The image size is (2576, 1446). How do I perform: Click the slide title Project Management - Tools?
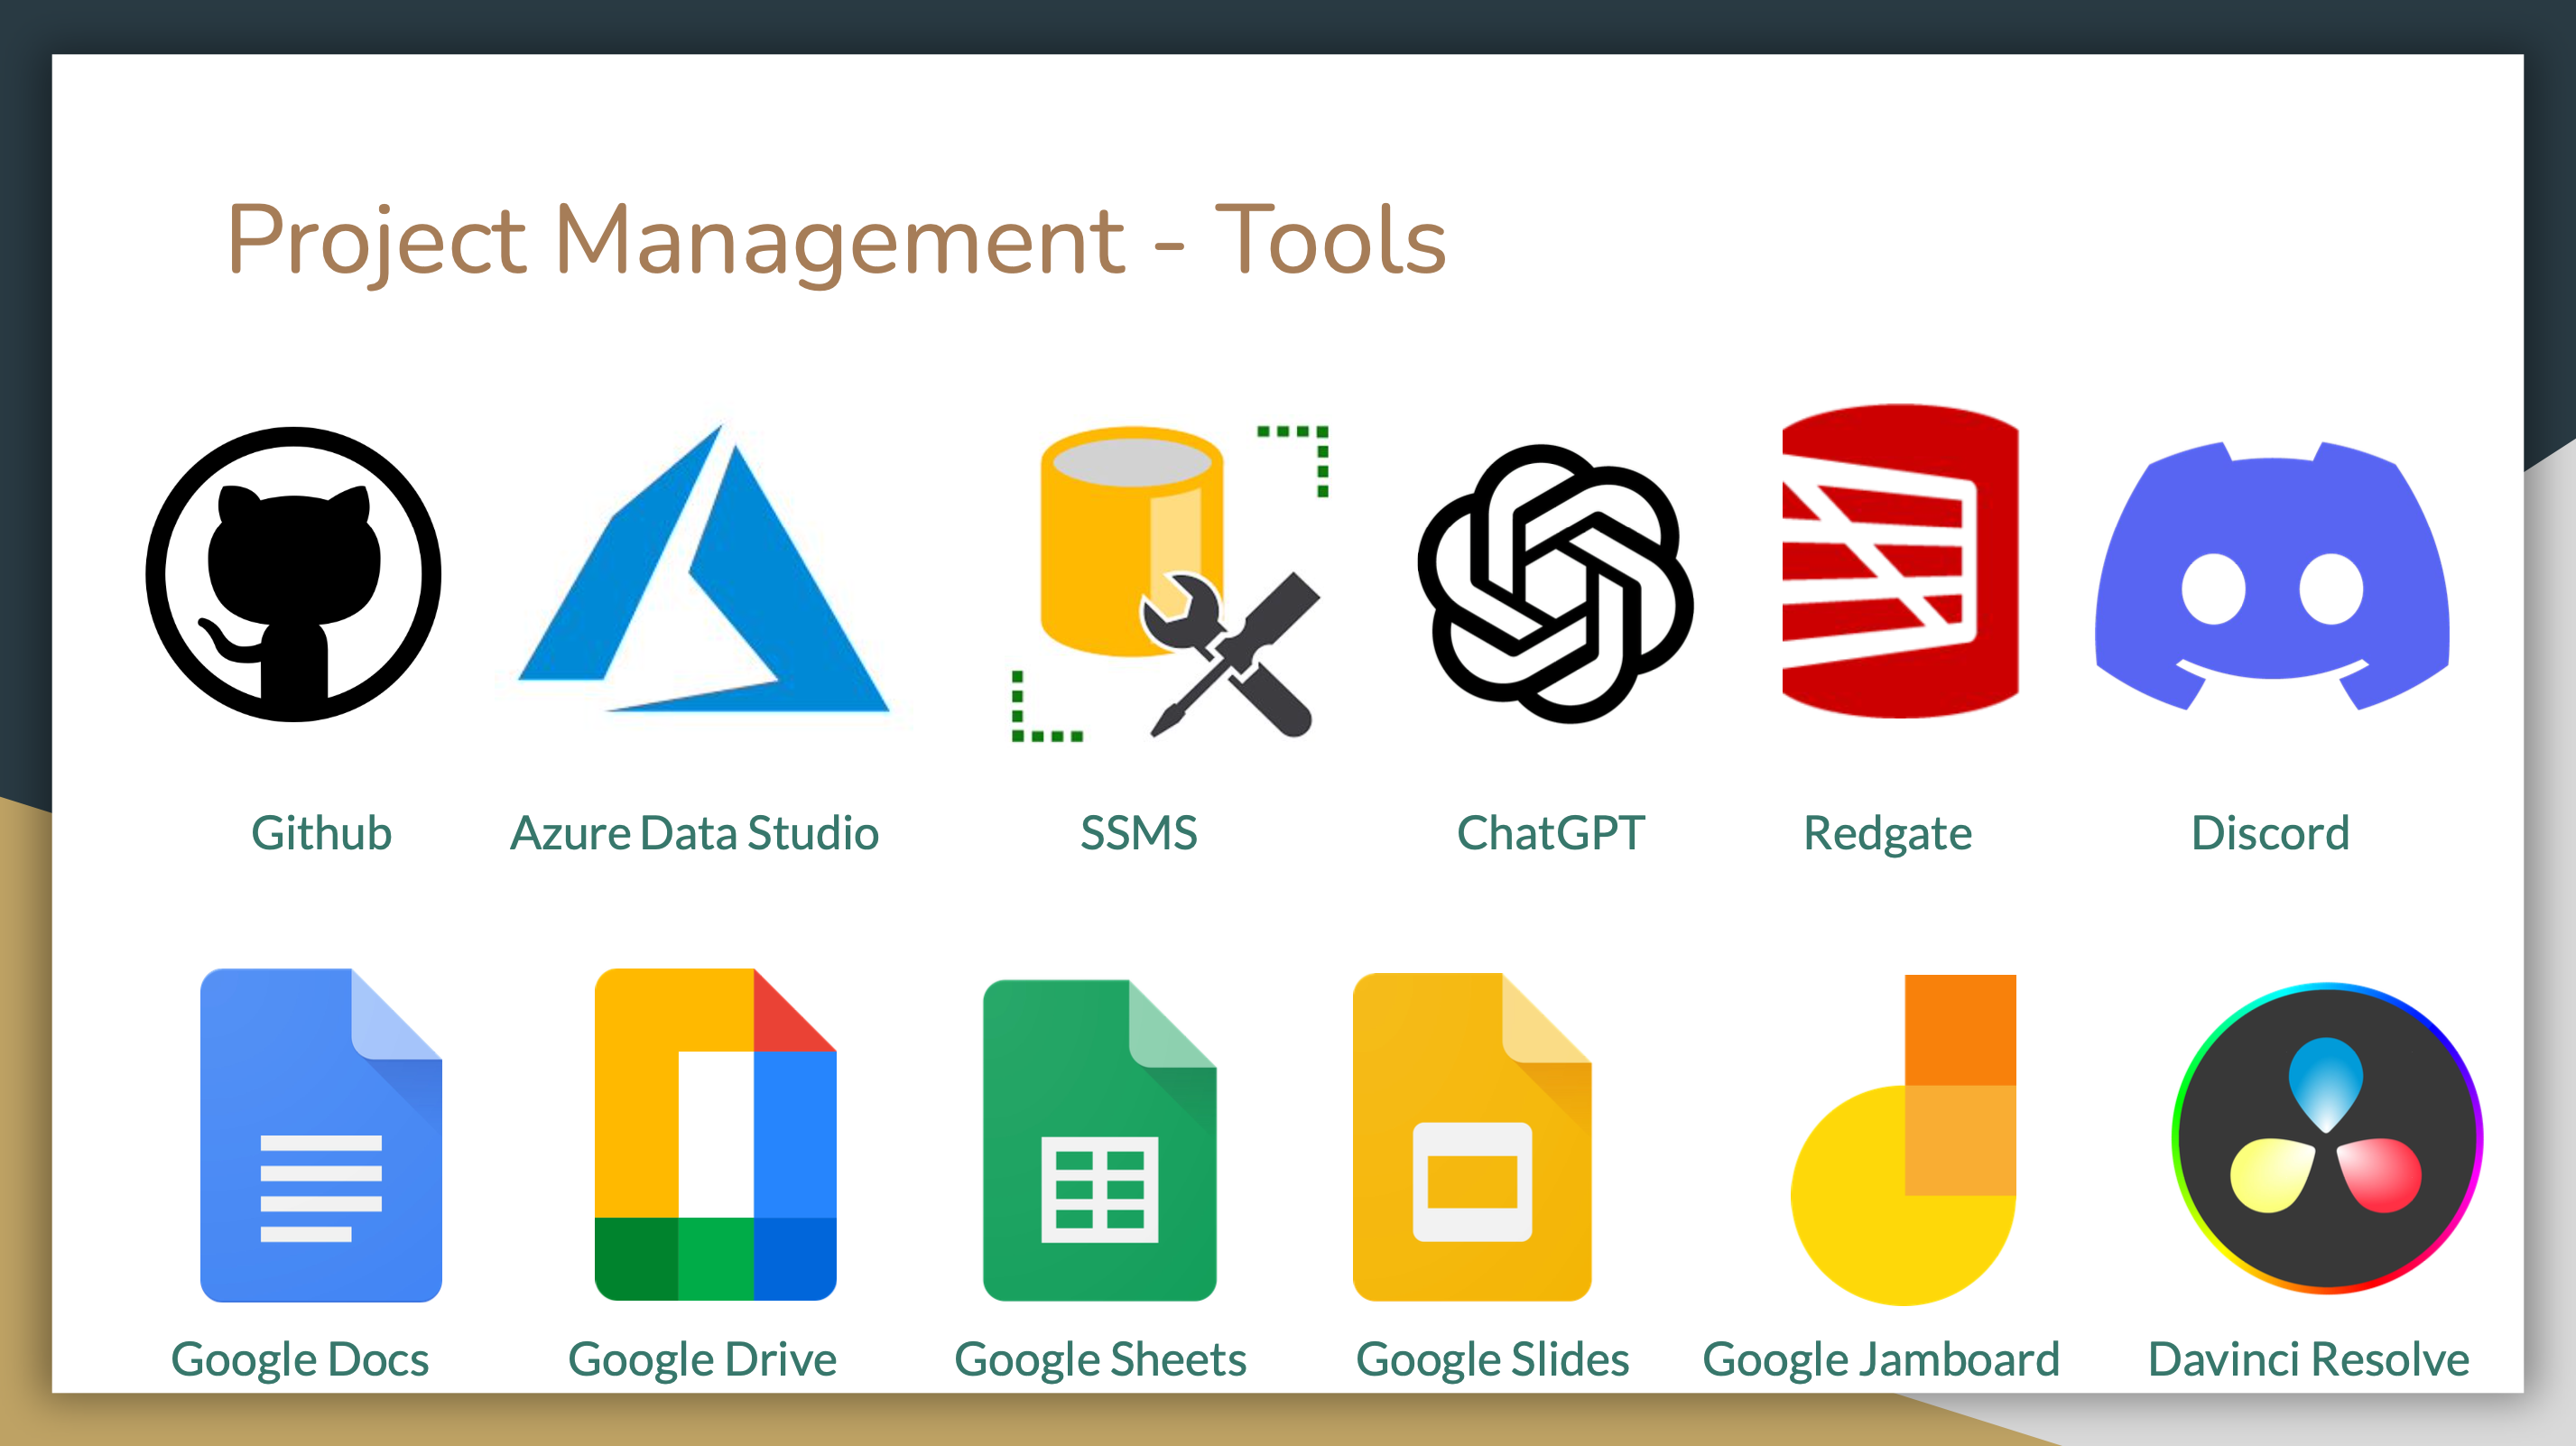coord(836,240)
